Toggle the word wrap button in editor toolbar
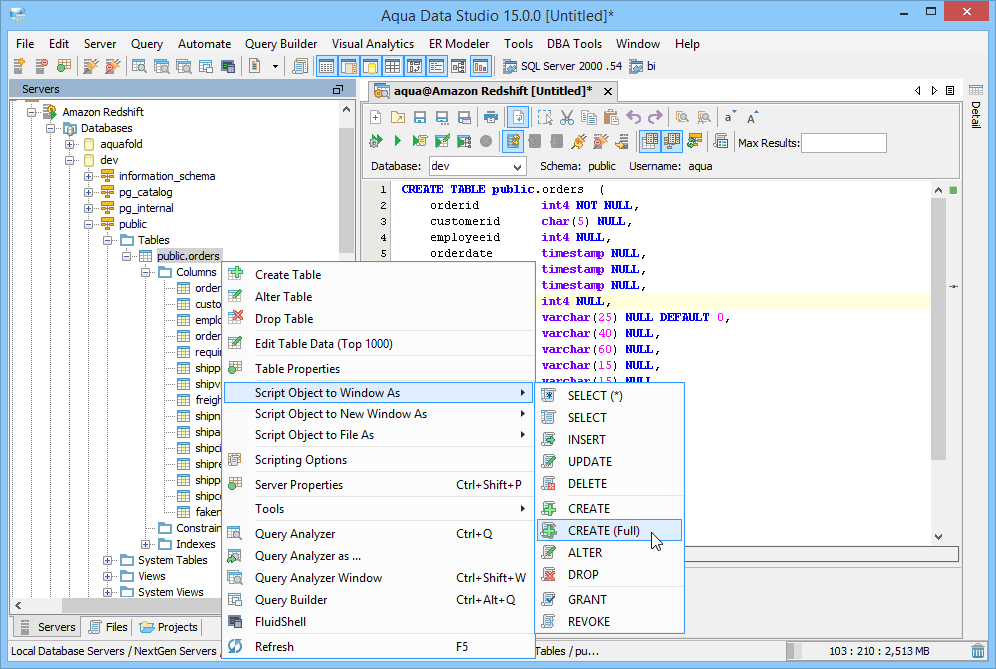The image size is (996, 669). (518, 117)
